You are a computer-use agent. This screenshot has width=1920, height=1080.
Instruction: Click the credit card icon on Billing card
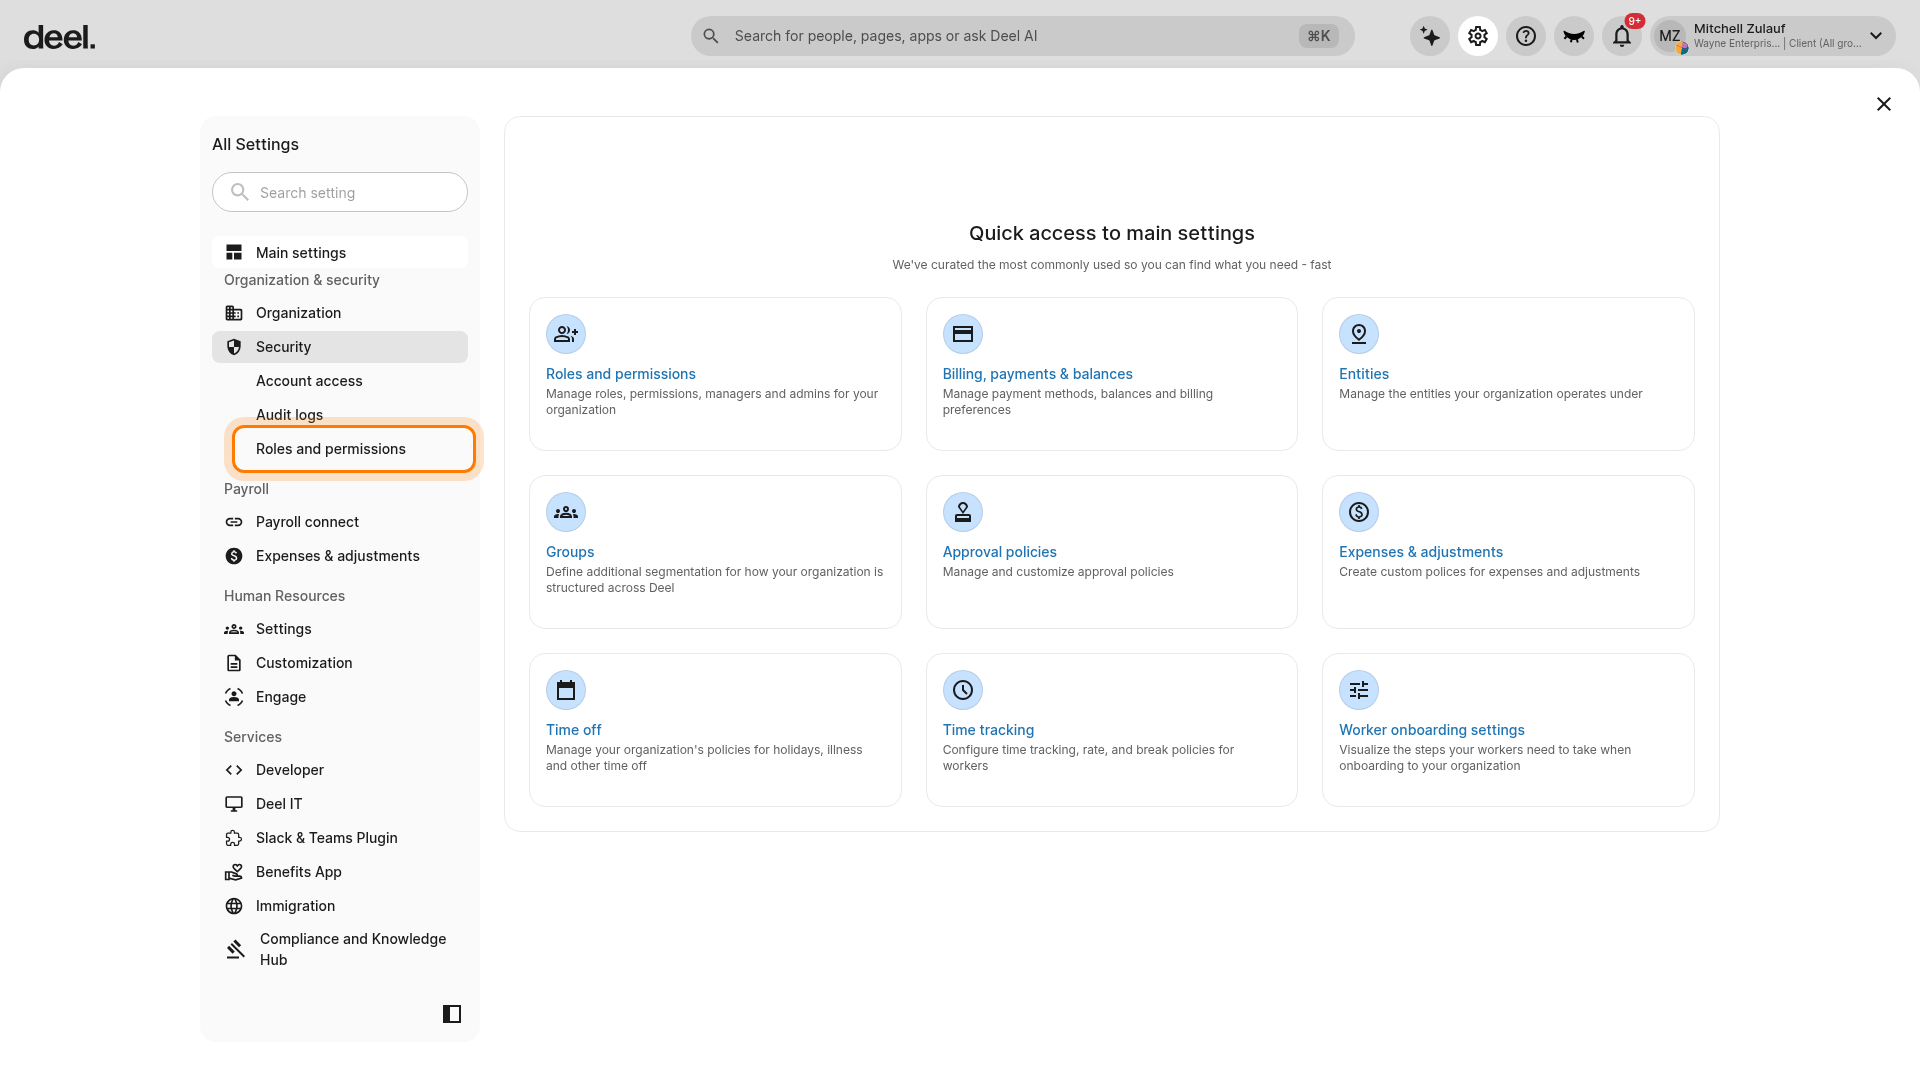pyautogui.click(x=963, y=334)
